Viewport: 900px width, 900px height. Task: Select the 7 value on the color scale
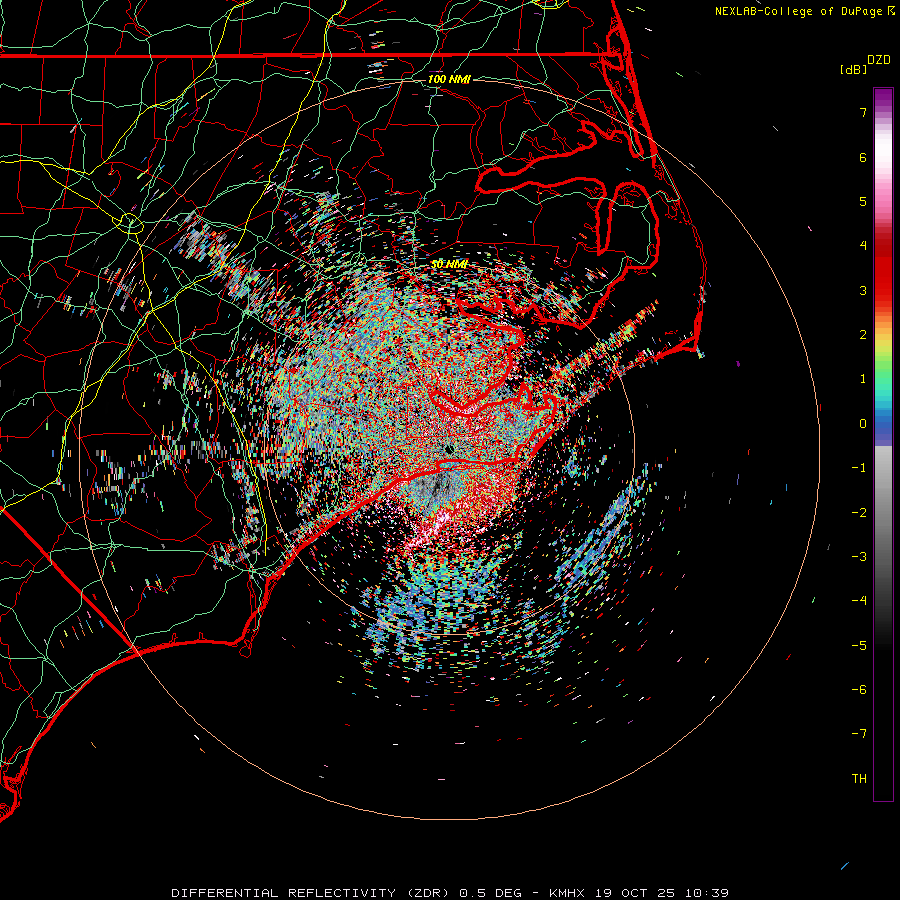click(863, 112)
